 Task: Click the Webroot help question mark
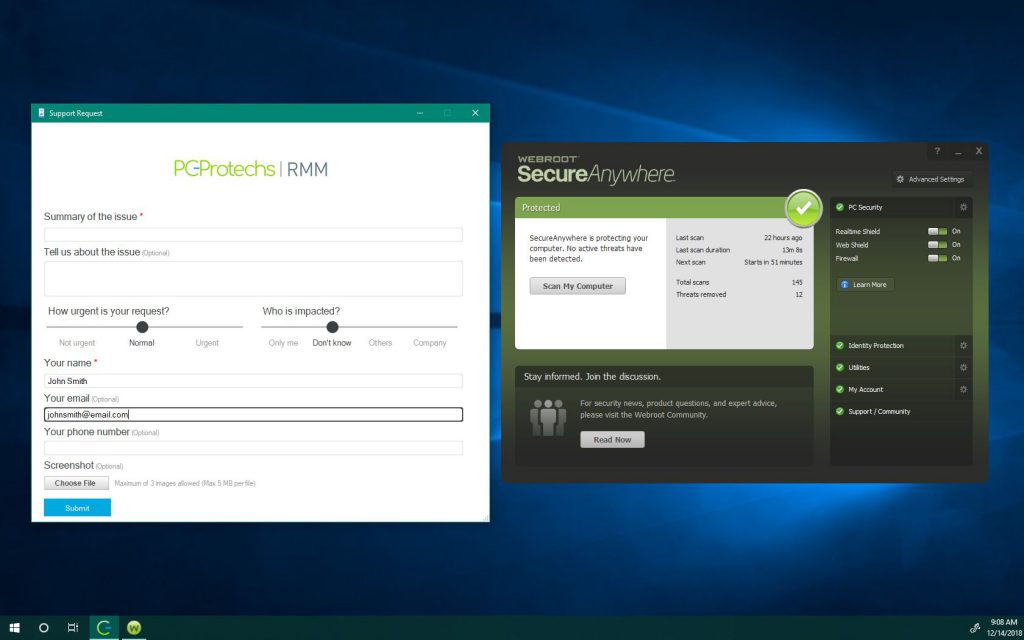(x=937, y=152)
